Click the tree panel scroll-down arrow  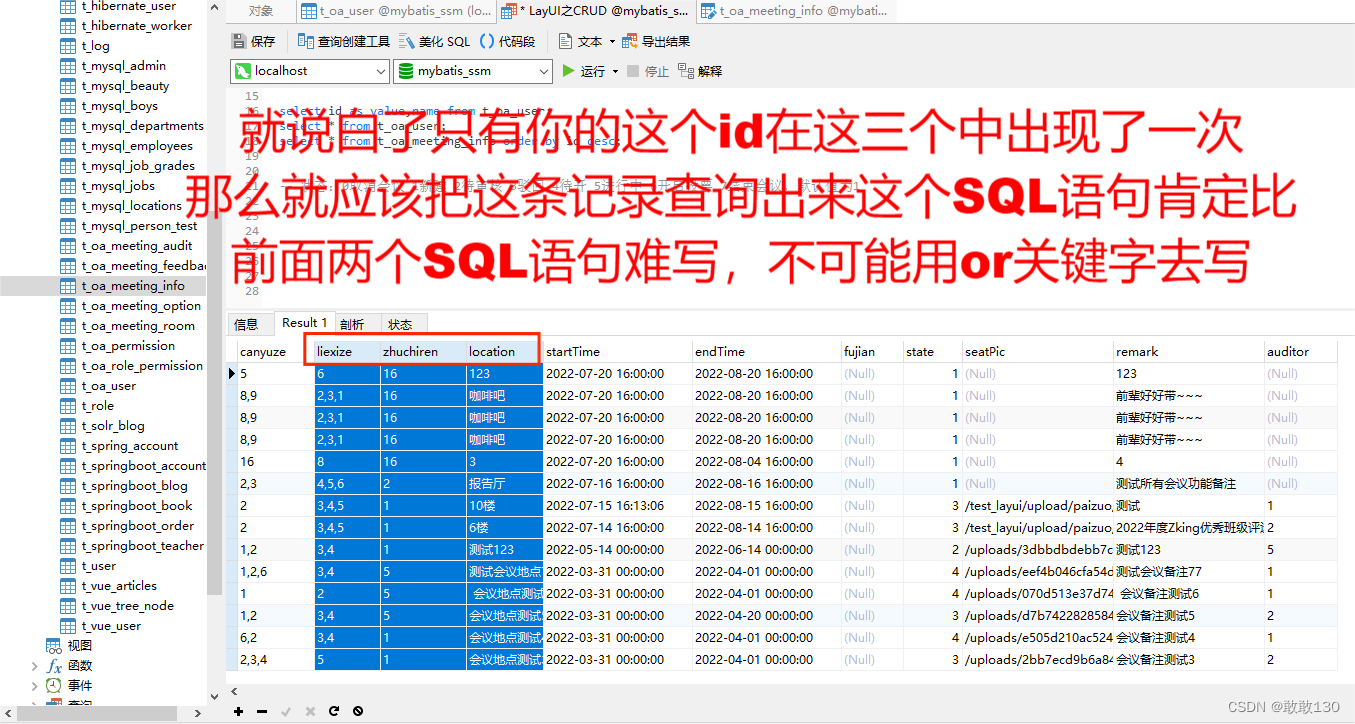pos(215,698)
